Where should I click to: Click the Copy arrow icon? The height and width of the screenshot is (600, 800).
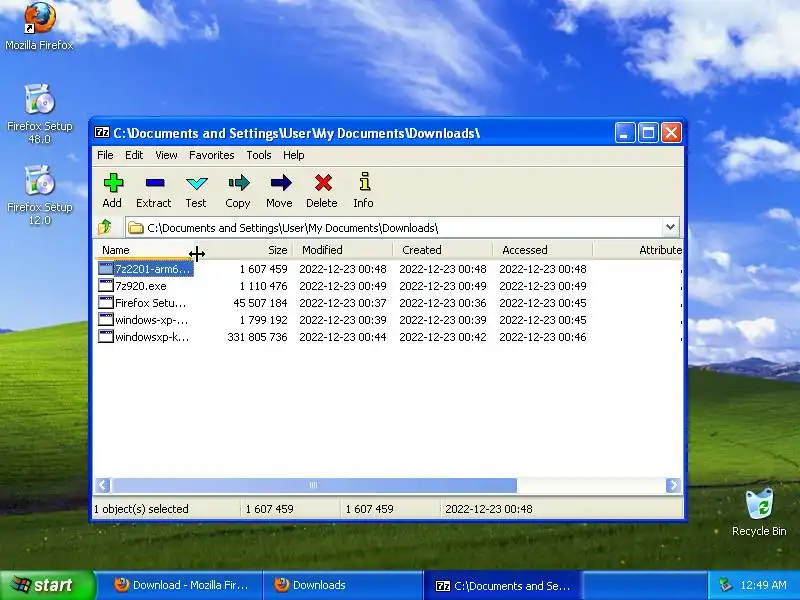pos(239,183)
